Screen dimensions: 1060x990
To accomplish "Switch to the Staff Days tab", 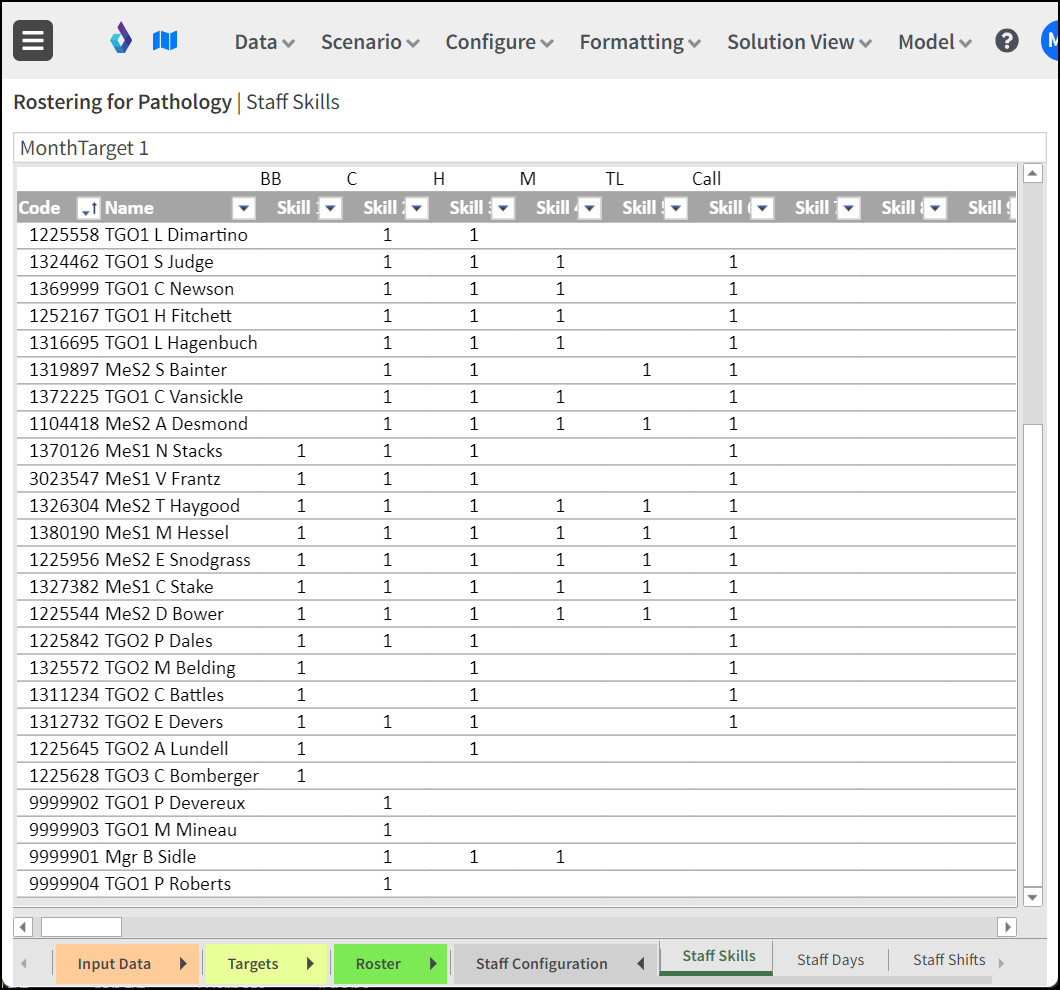I will [x=830, y=960].
